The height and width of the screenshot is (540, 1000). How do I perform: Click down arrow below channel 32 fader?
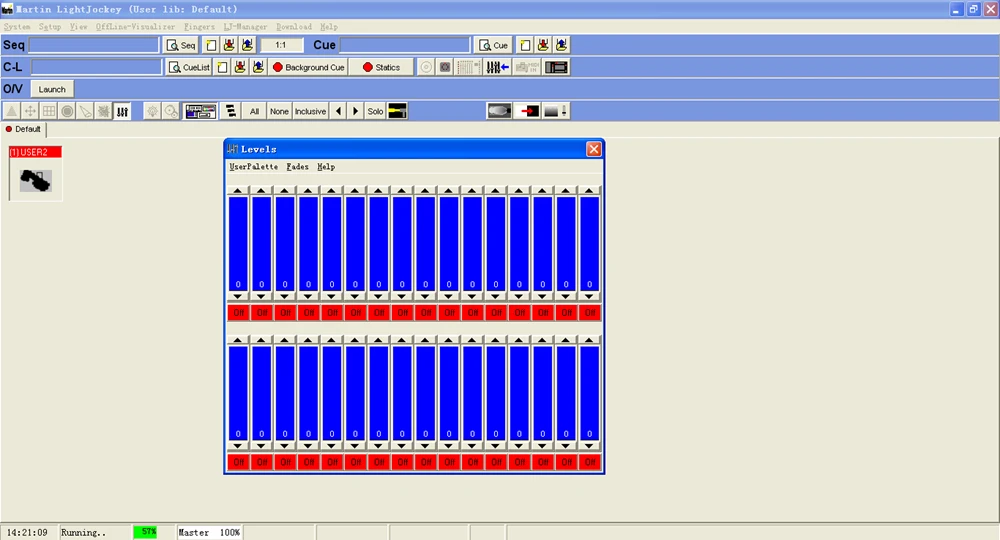(589, 446)
